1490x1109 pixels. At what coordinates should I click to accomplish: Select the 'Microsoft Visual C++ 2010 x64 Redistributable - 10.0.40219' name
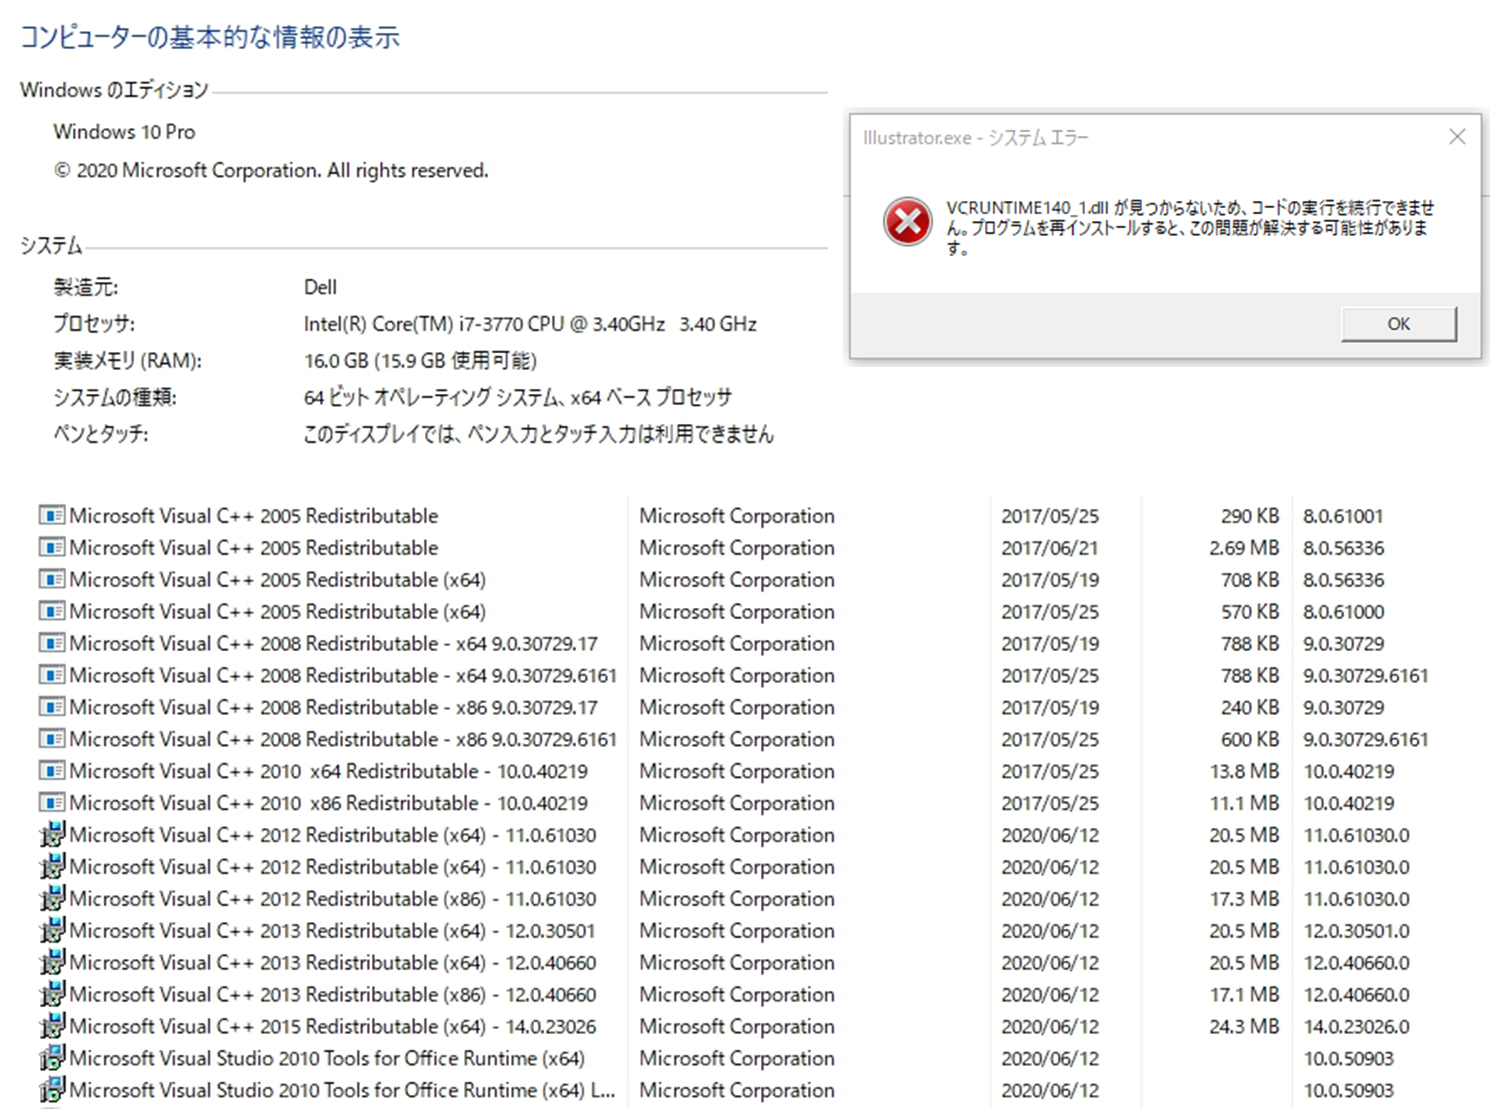click(328, 772)
